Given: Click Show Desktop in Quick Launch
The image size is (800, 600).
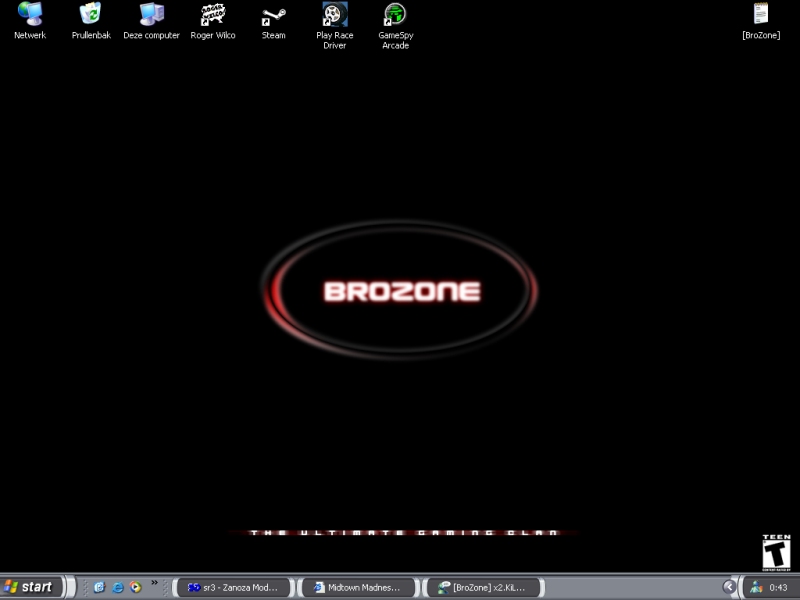Looking at the screenshot, I should pos(99,587).
